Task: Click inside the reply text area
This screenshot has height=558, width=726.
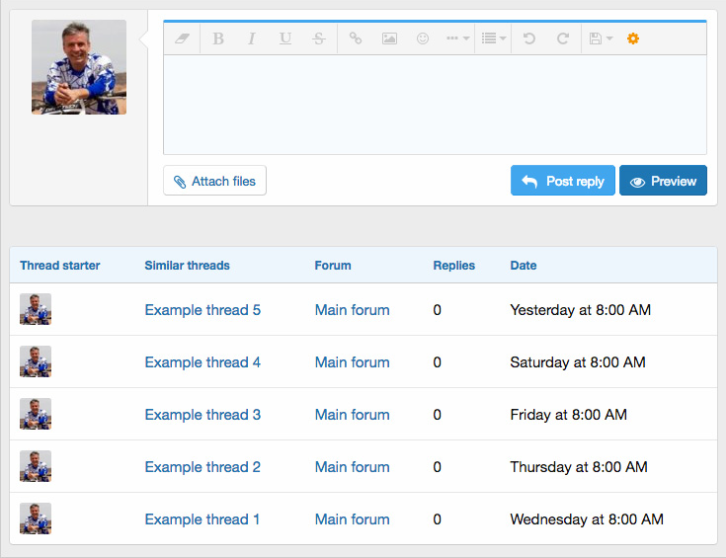Action: (x=435, y=105)
